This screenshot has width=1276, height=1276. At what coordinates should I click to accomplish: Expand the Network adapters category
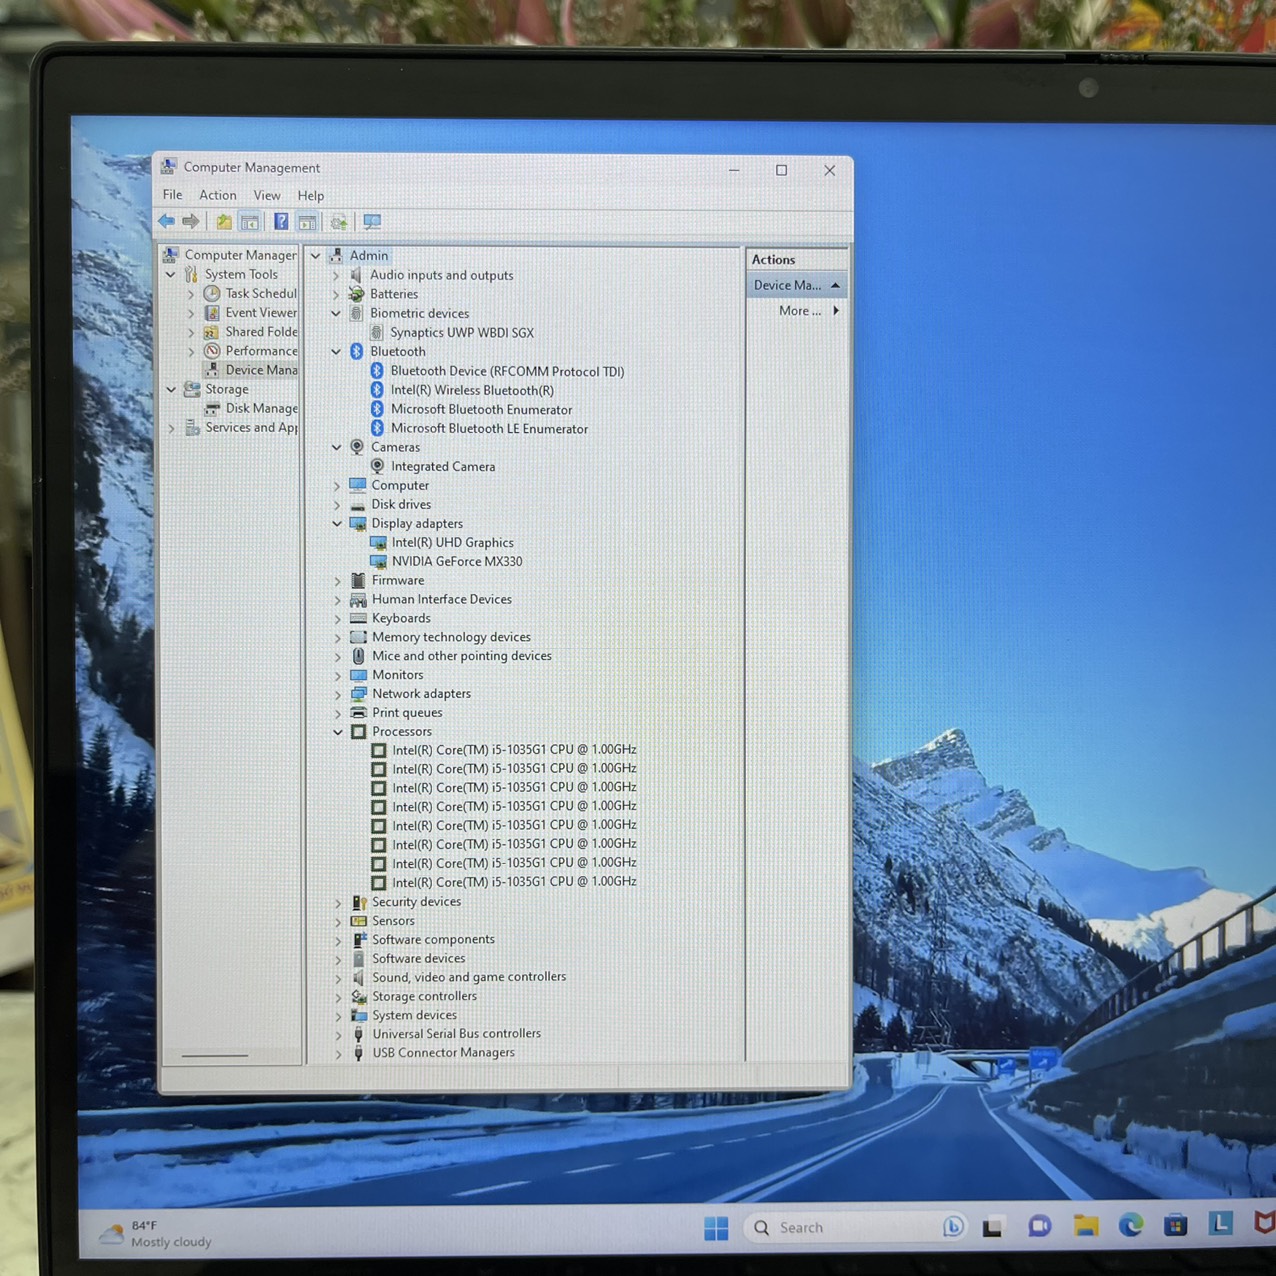coord(338,693)
